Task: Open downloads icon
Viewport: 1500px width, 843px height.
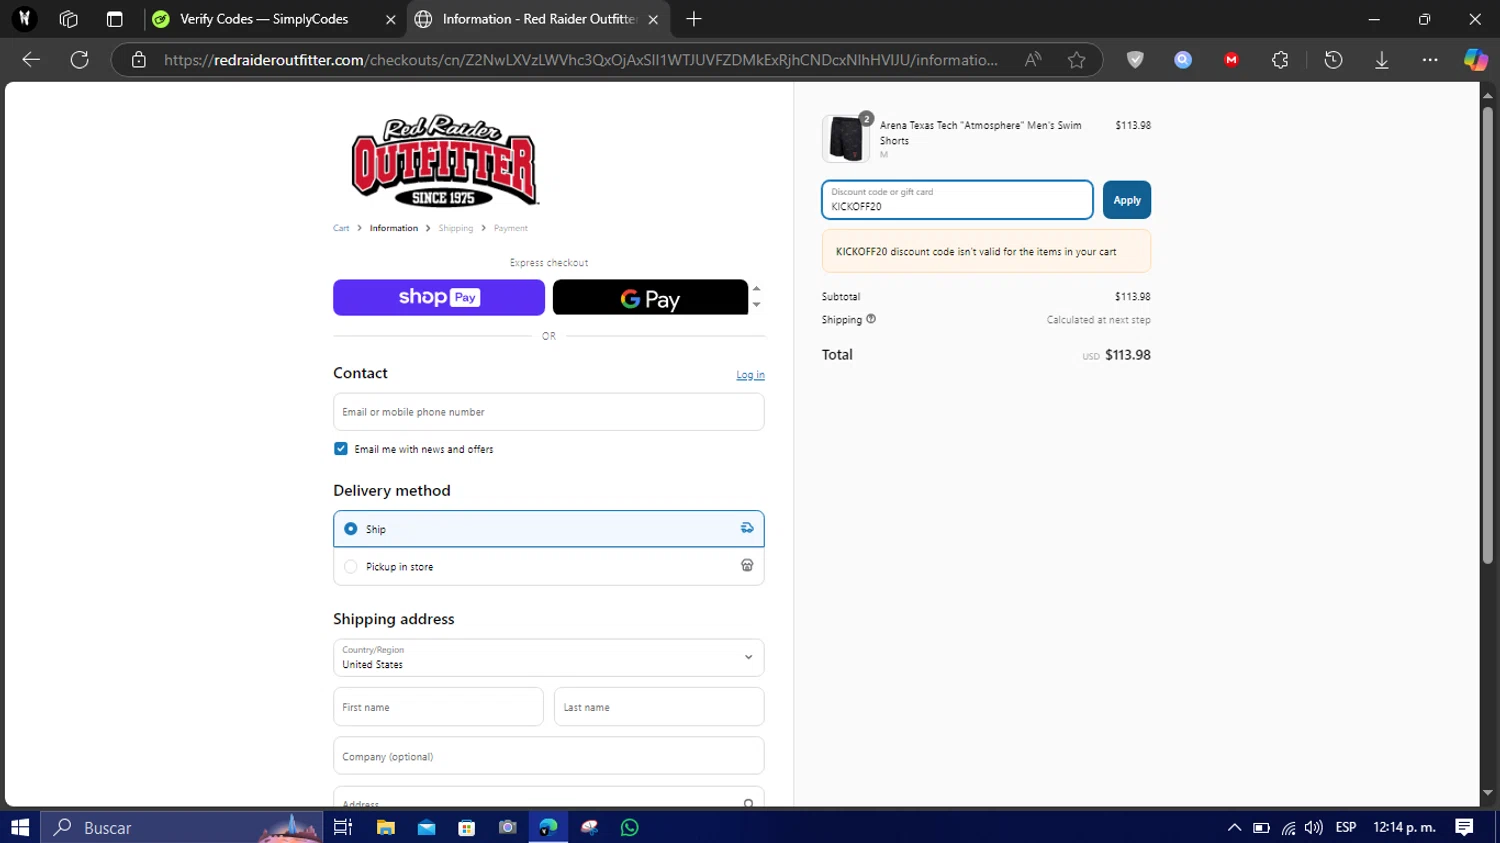Action: pos(1381,60)
